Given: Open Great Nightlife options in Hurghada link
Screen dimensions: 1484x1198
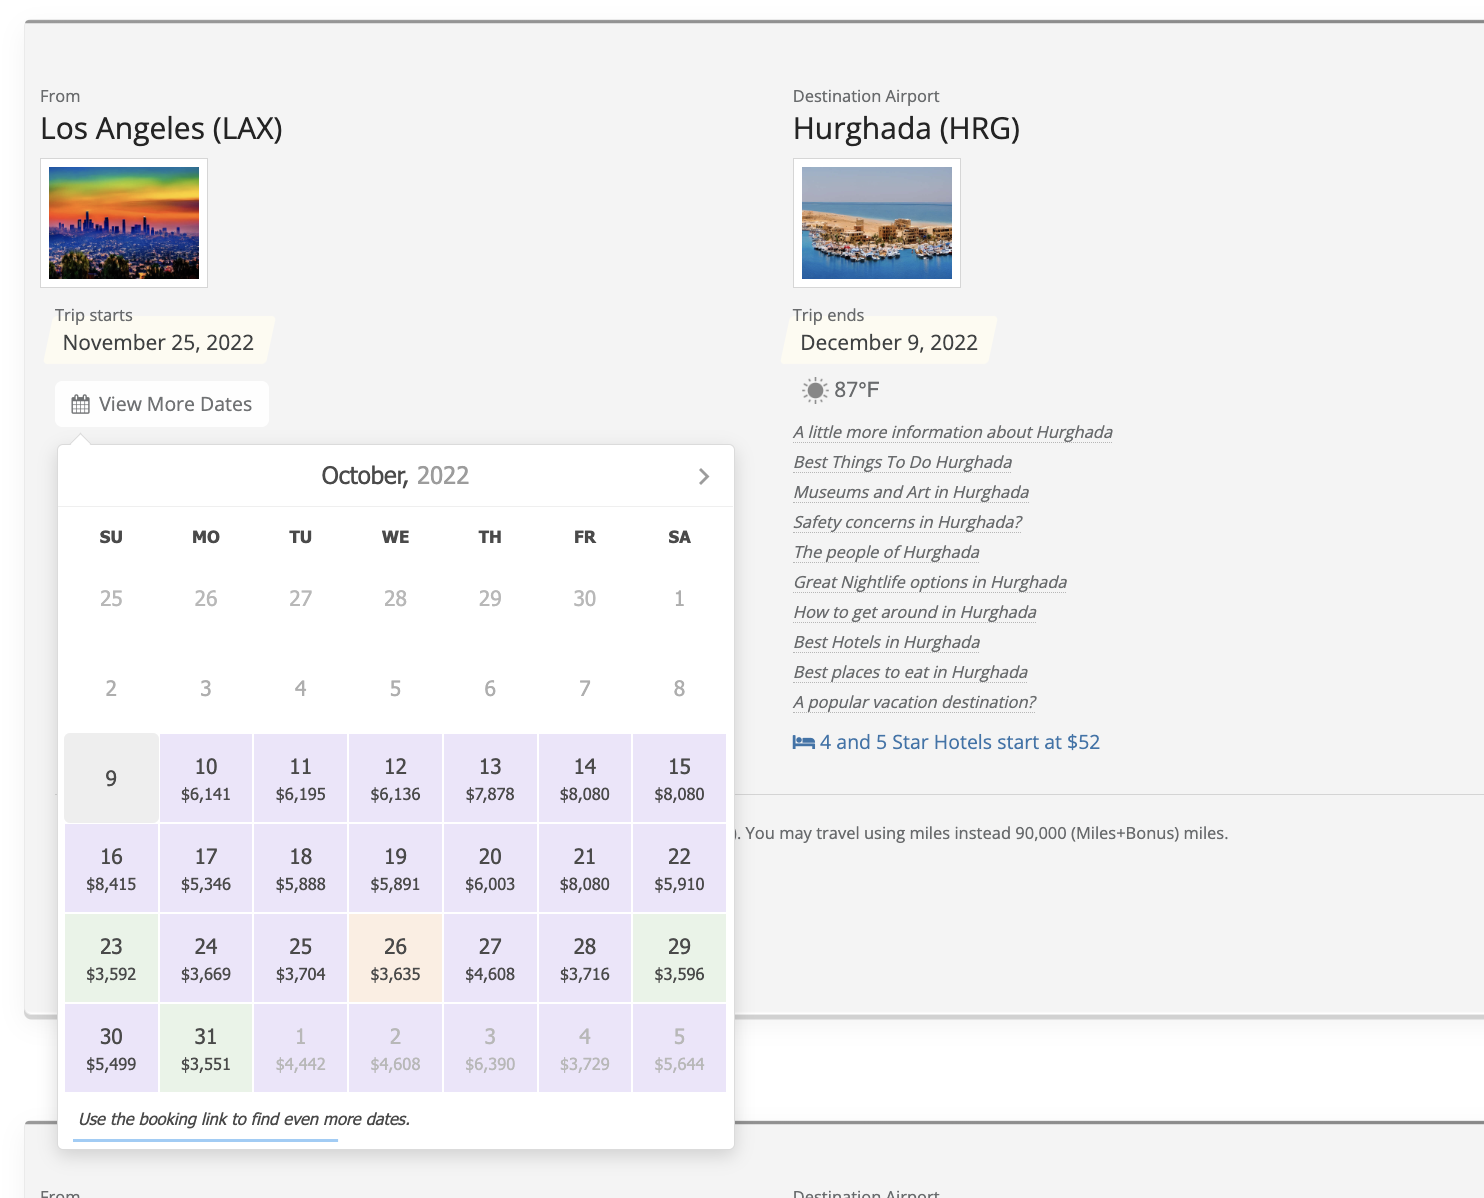Looking at the screenshot, I should pos(929,582).
